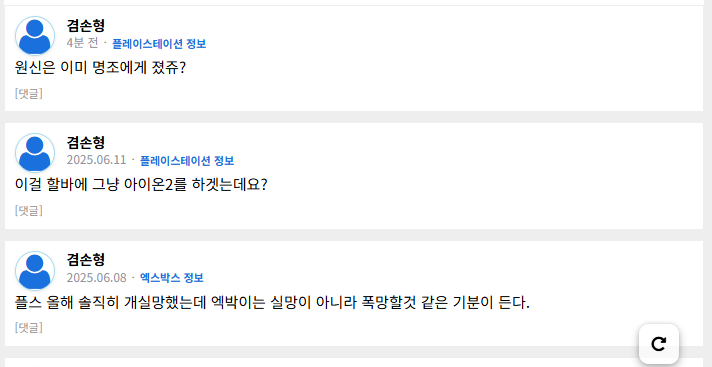
Task: Open avatar of the 4분 전 post
Action: [35, 36]
